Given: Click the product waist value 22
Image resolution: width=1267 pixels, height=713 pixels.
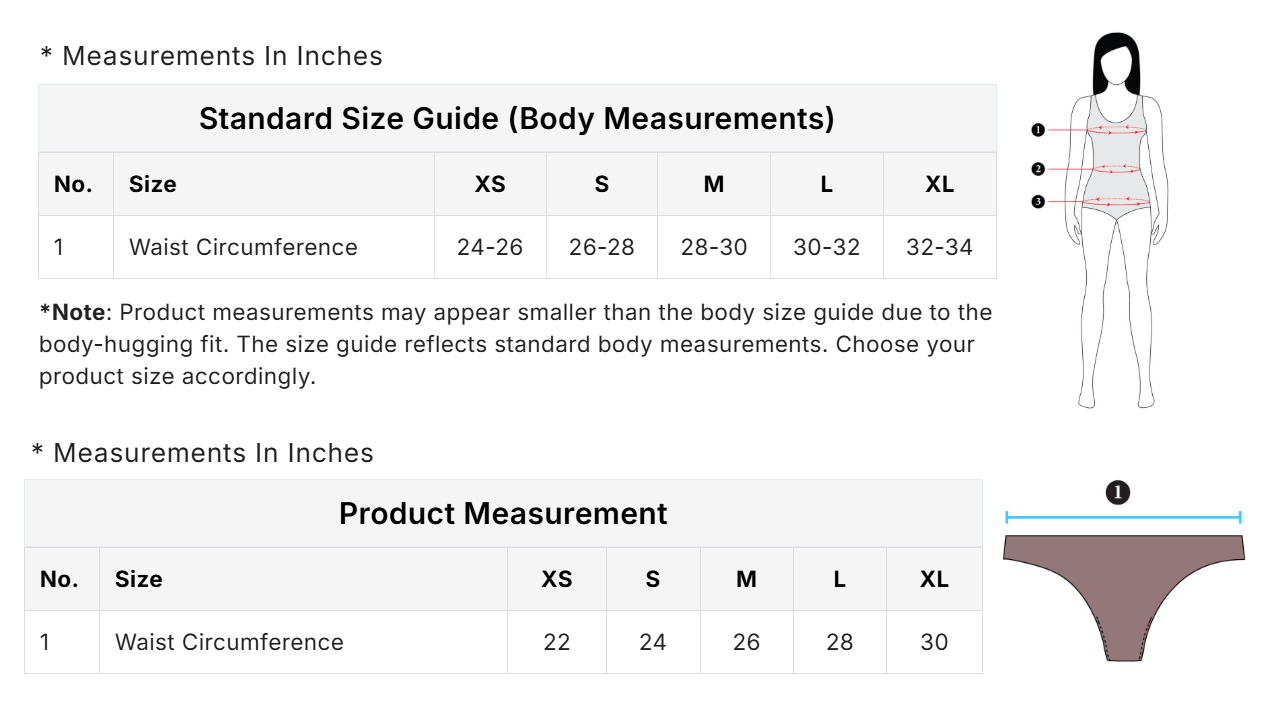Looking at the screenshot, I should tap(557, 642).
